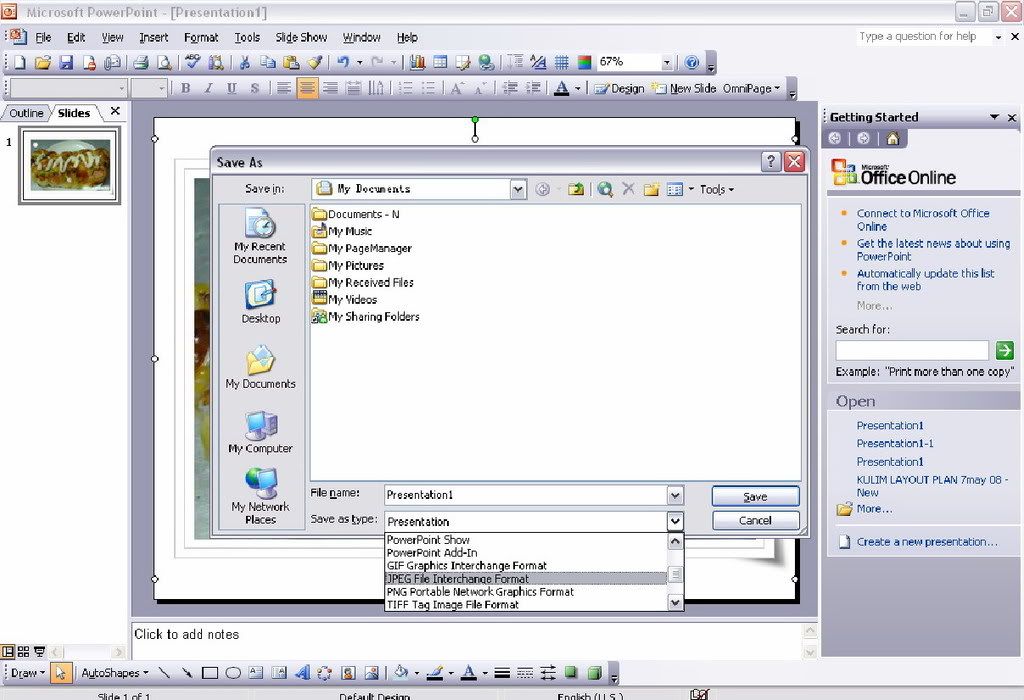1024x700 pixels.
Task: Toggle Center alignment button
Action: tap(307, 88)
